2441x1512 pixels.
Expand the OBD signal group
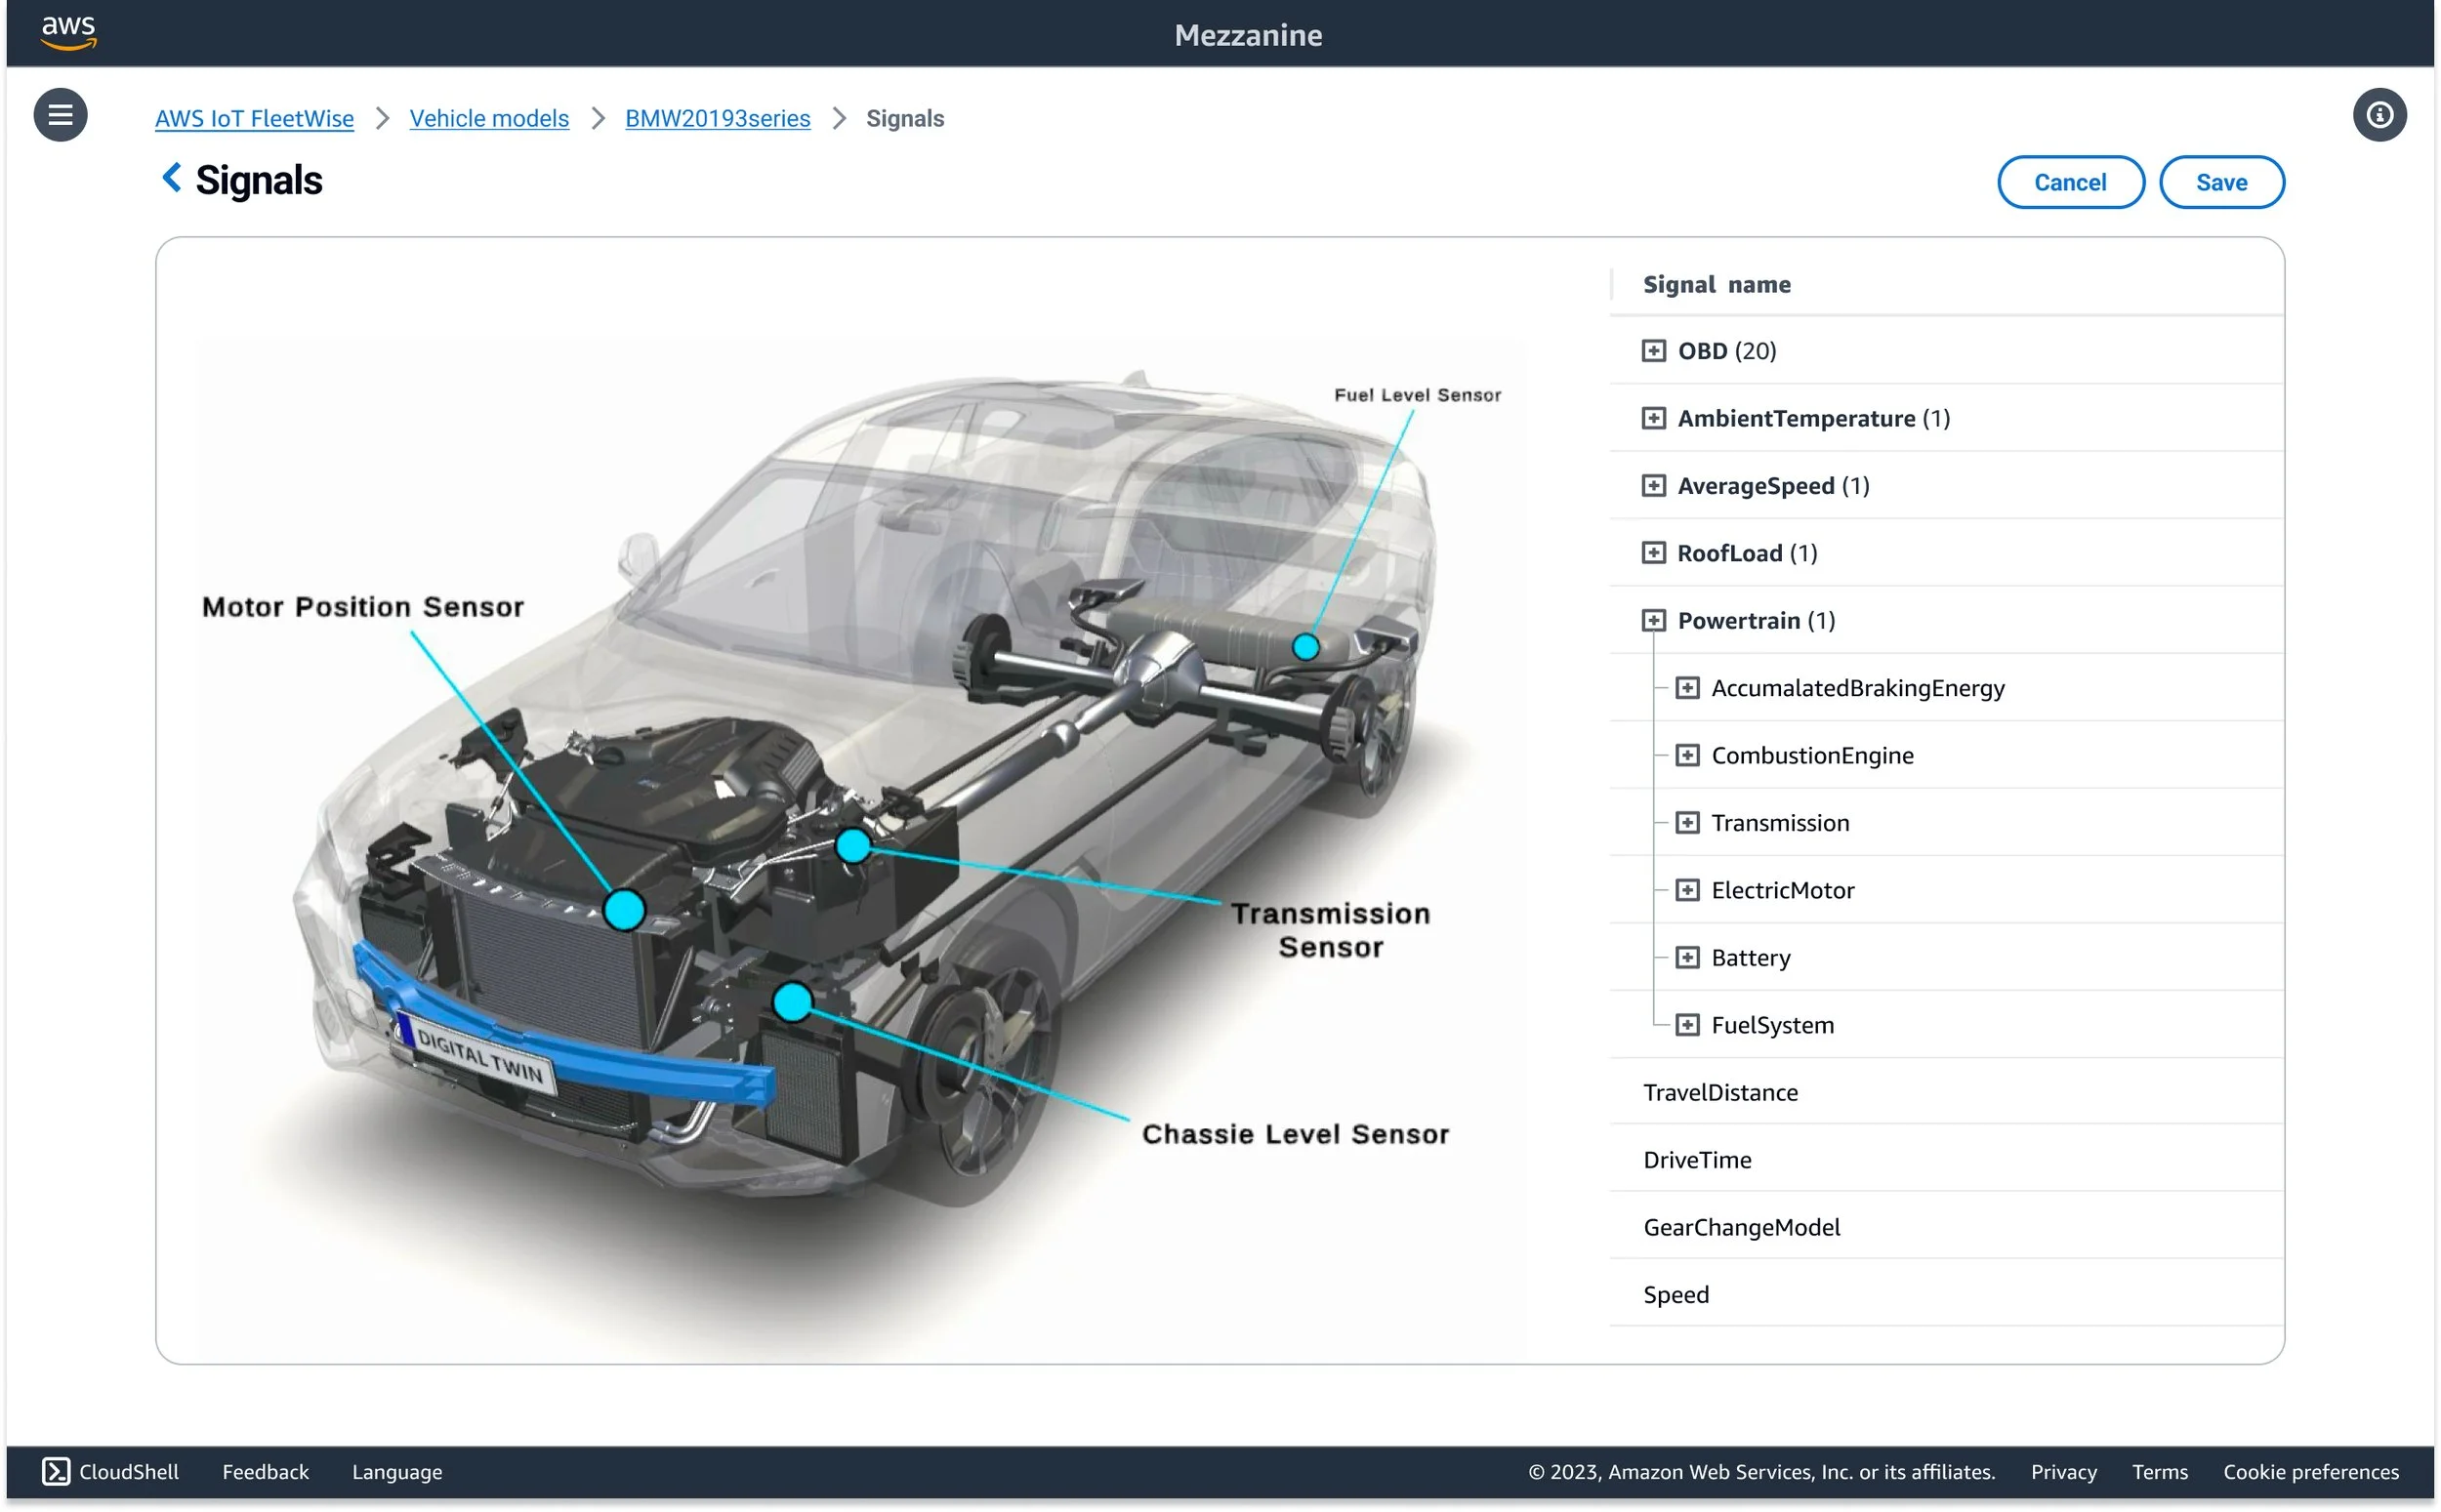(x=1653, y=351)
